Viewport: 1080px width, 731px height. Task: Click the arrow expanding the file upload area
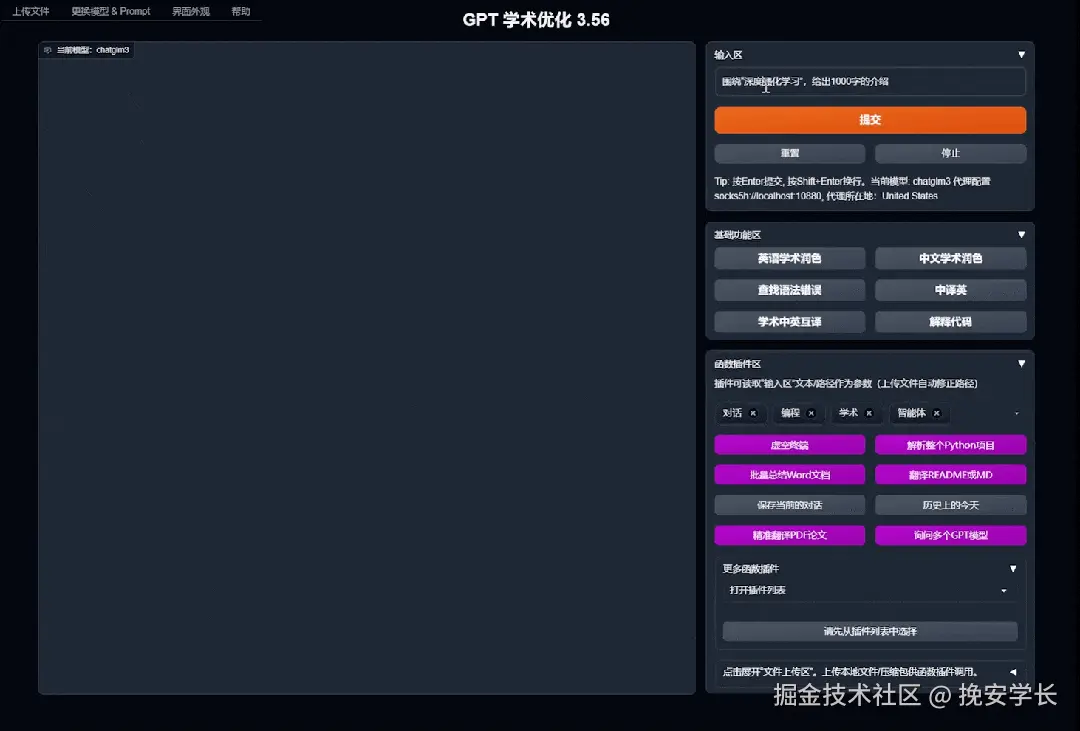1013,672
